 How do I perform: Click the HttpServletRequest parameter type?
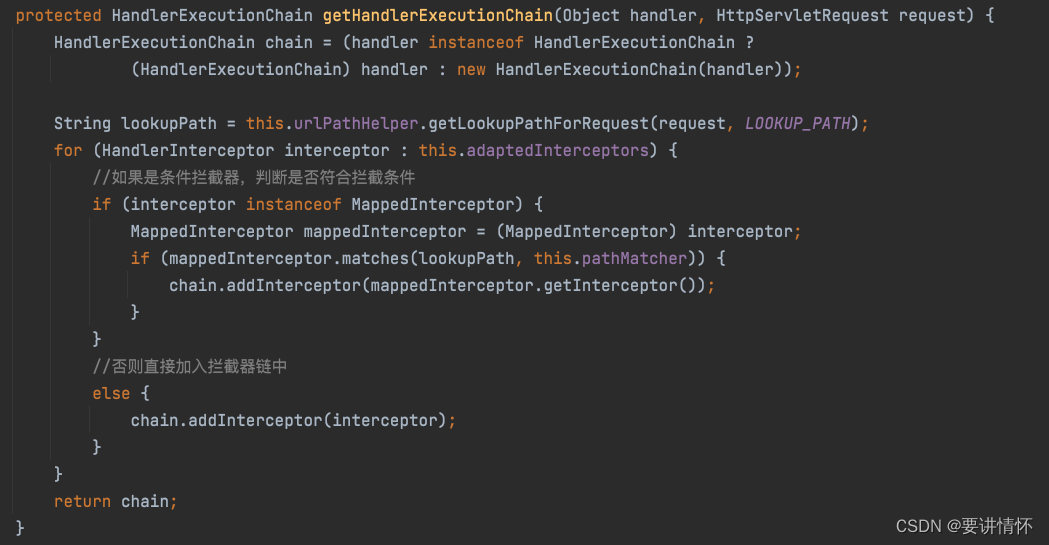[x=801, y=15]
